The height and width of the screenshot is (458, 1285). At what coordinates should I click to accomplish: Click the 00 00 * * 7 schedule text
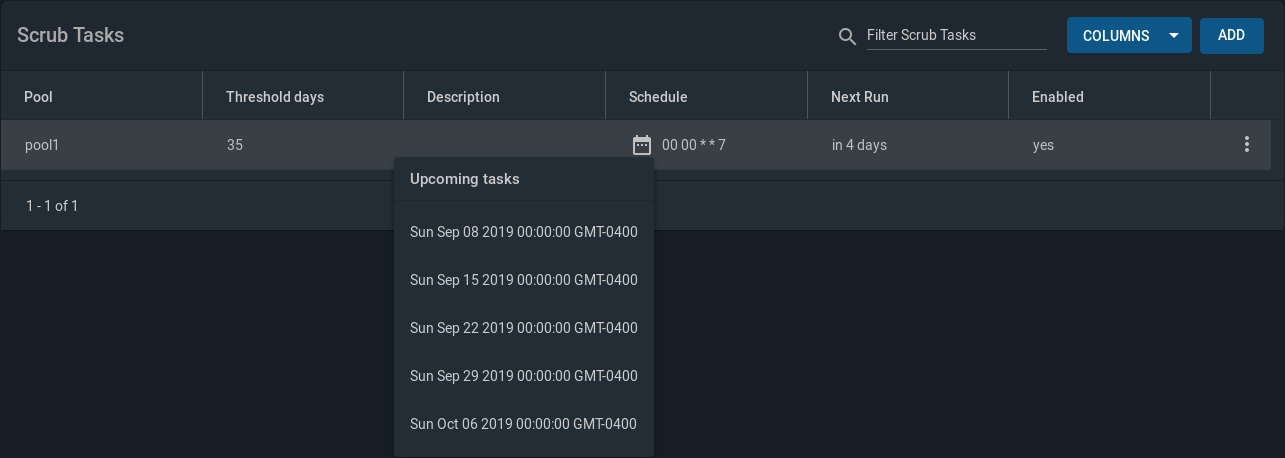click(x=694, y=145)
